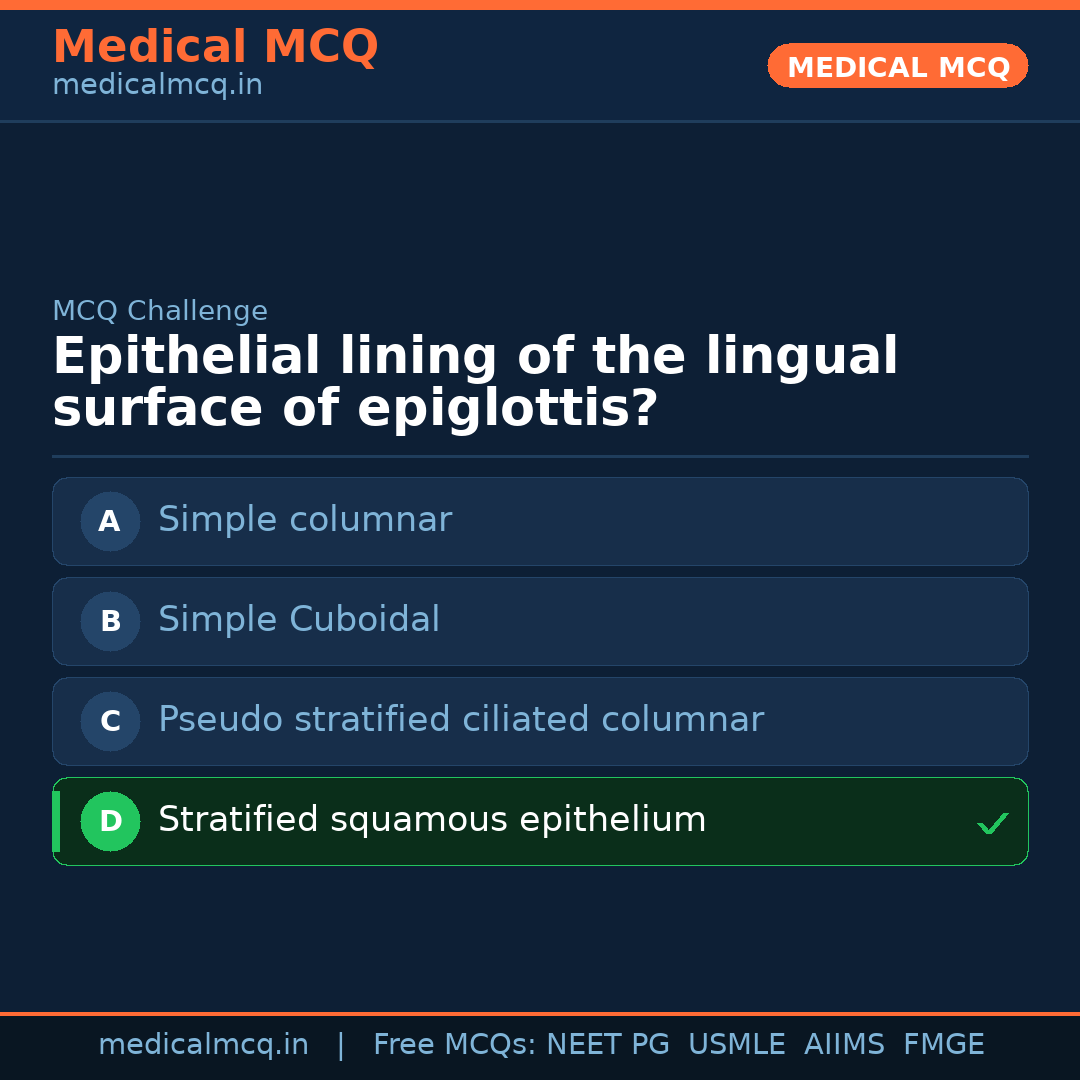Click the letter C circle badge

click(x=110, y=721)
